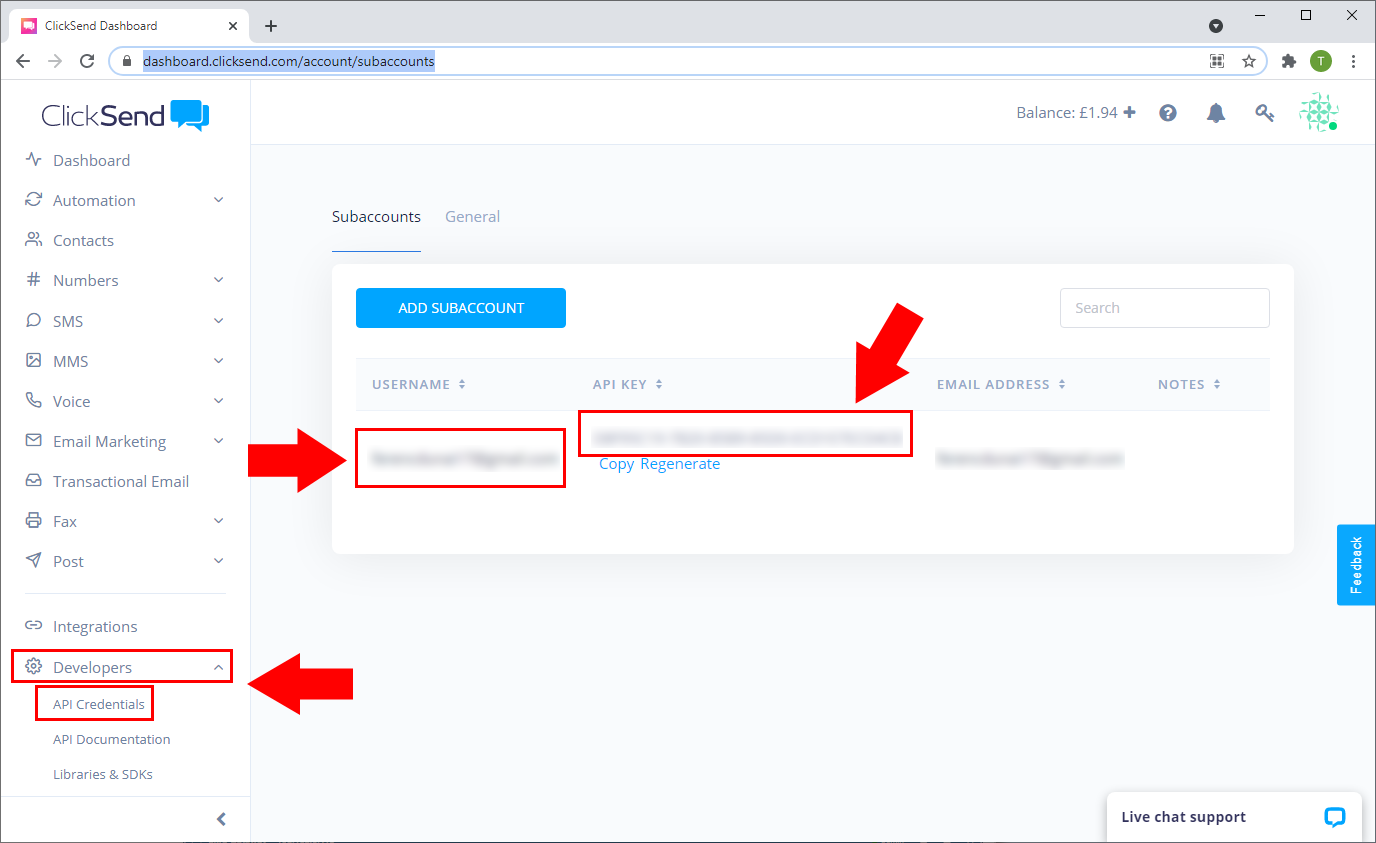1376x843 pixels.
Task: Expand the Automation menu chevron
Action: click(218, 200)
